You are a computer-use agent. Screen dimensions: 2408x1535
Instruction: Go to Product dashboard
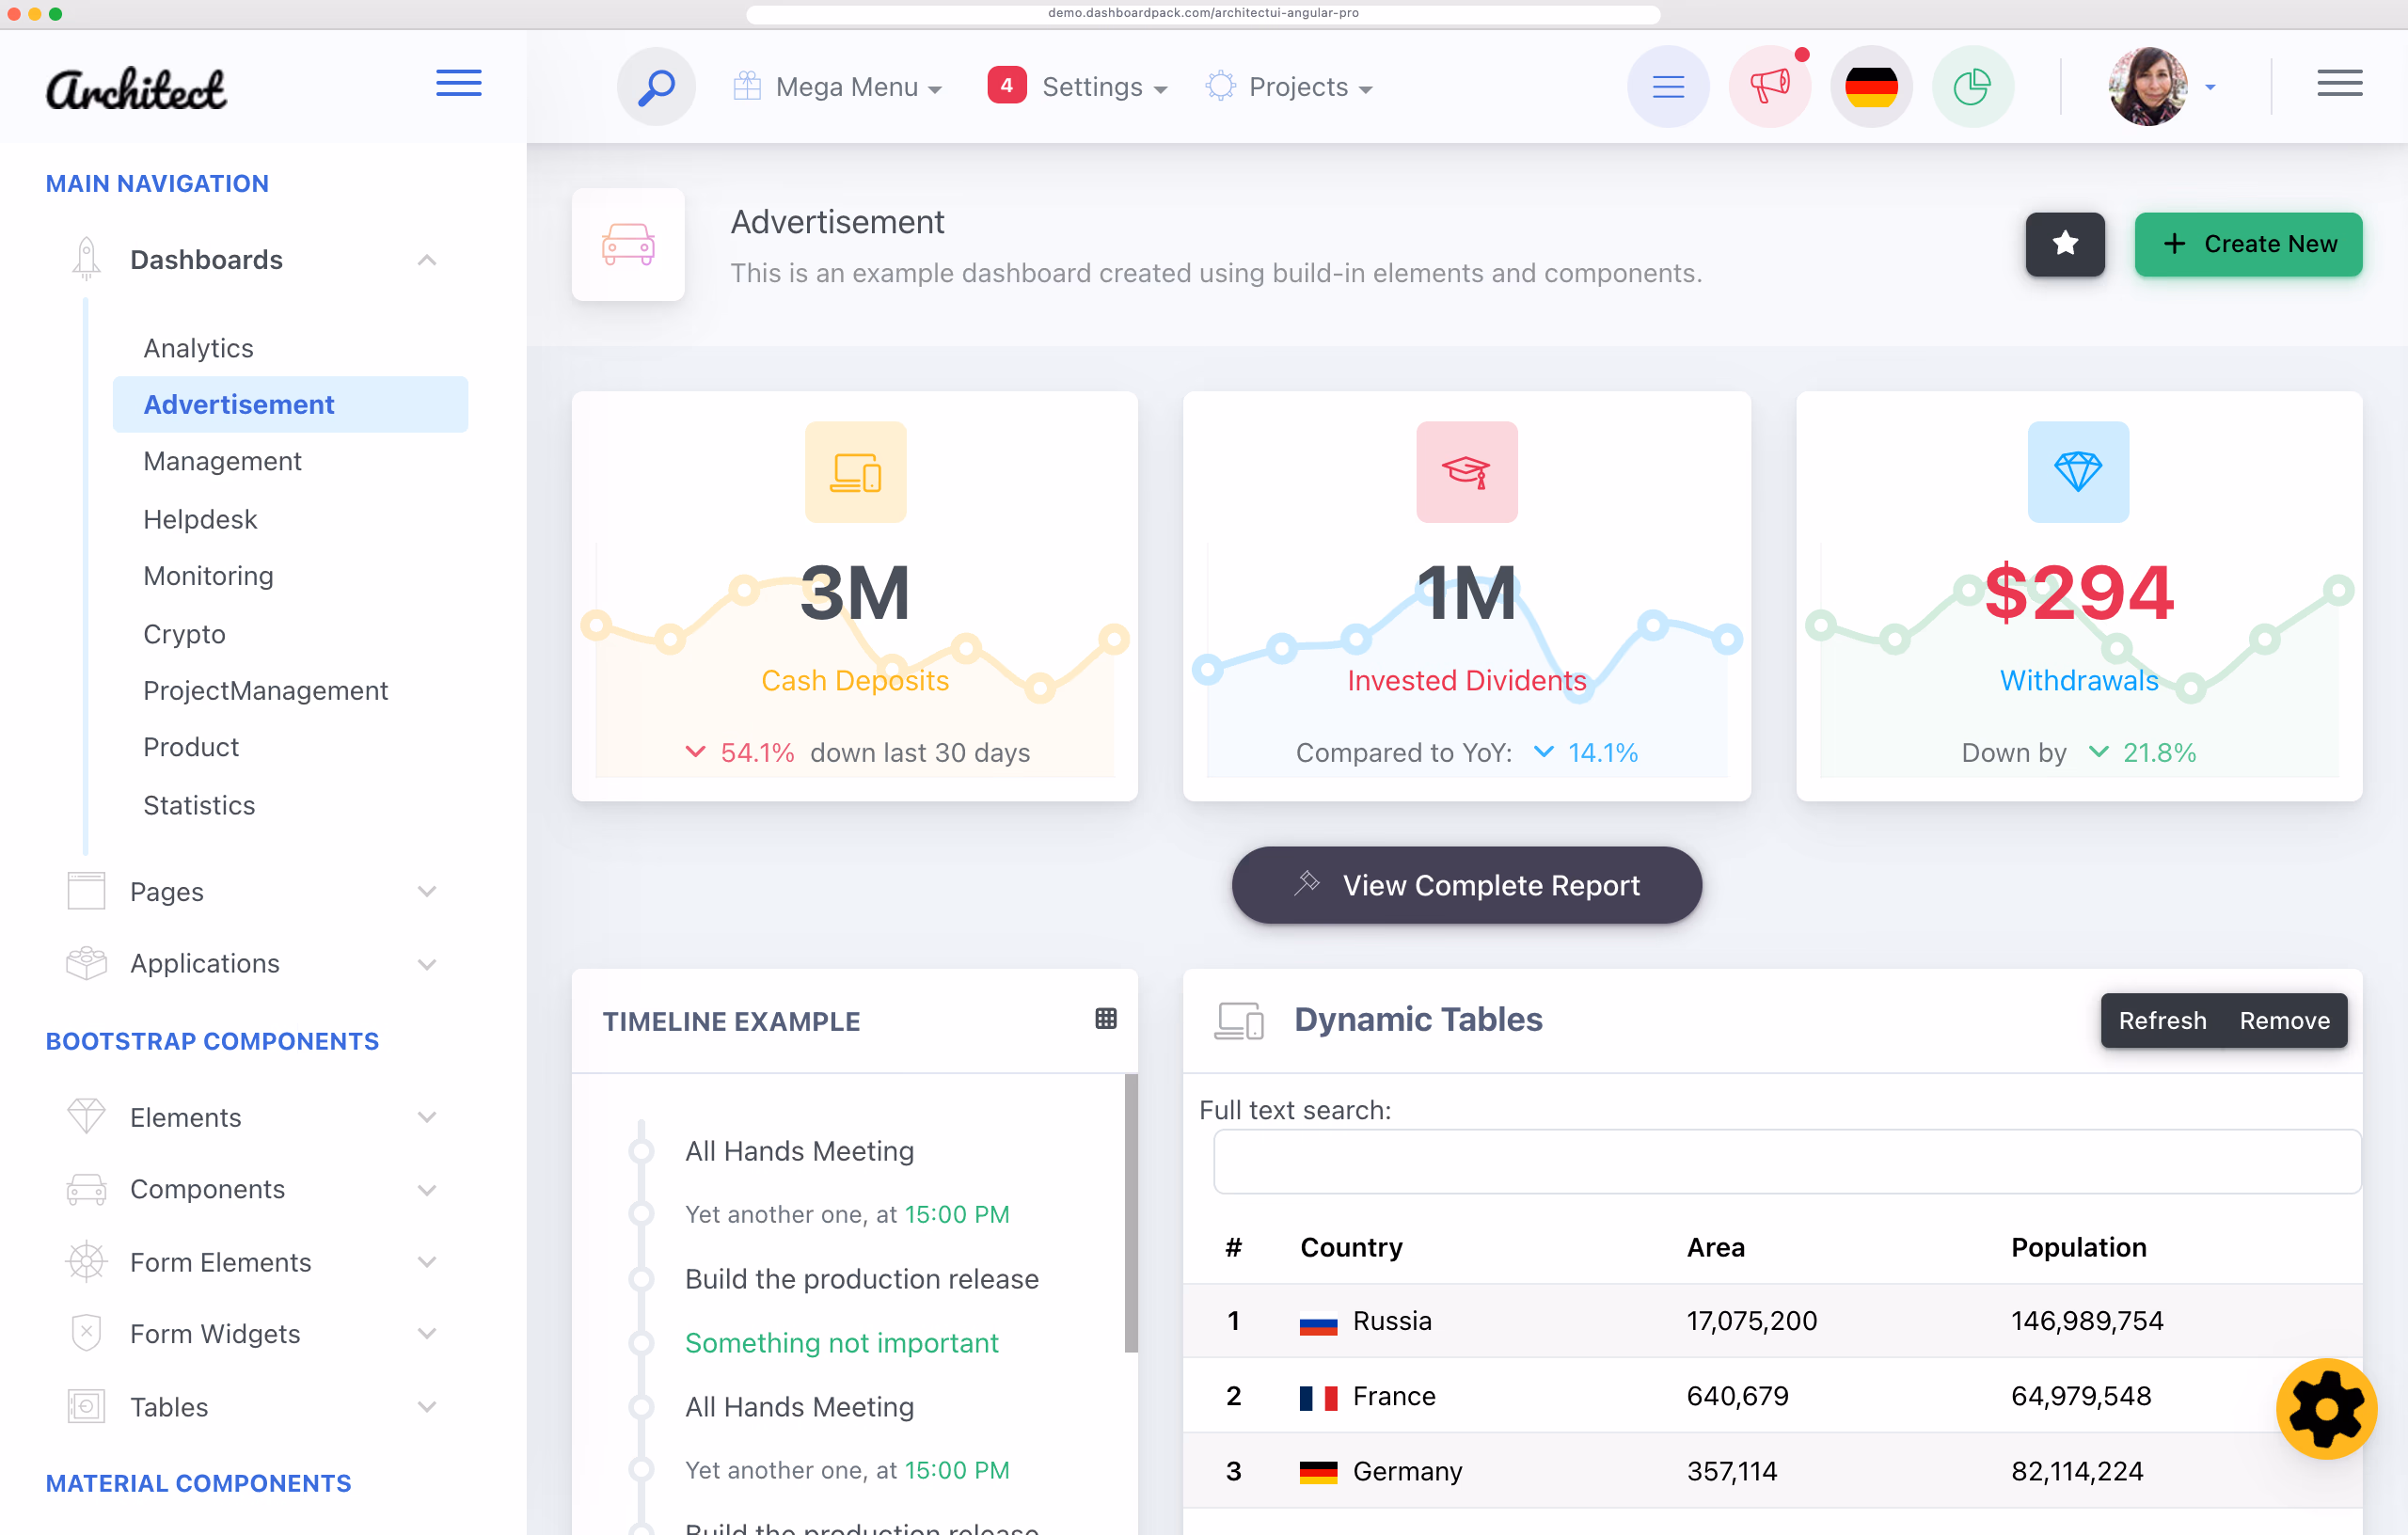pyautogui.click(x=191, y=747)
